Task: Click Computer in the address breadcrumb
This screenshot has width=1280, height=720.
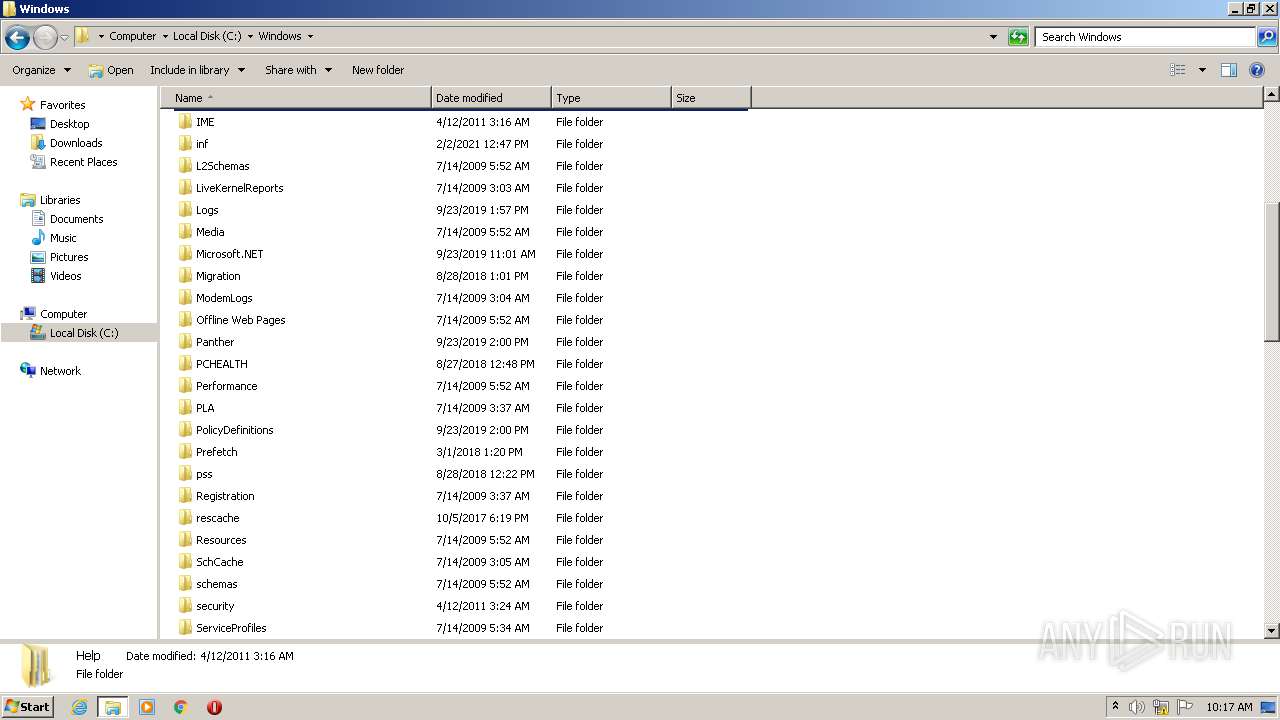Action: coord(133,36)
